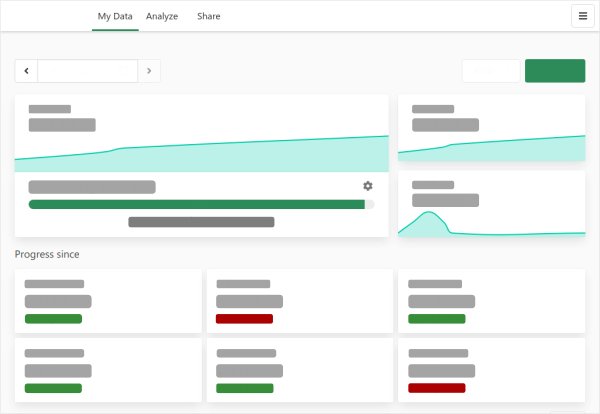
Task: Open the top-row last card with green badge
Action: [491, 301]
